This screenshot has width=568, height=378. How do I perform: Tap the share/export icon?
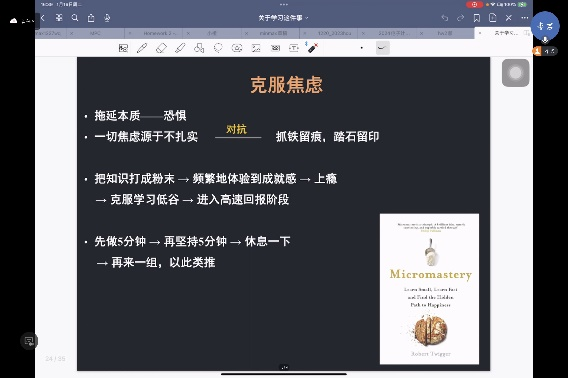91,18
